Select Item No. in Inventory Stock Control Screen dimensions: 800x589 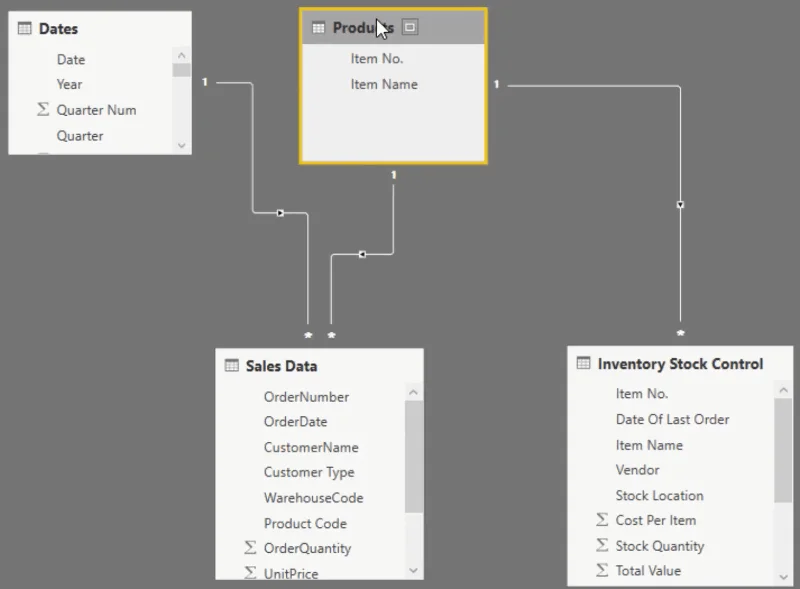click(642, 394)
